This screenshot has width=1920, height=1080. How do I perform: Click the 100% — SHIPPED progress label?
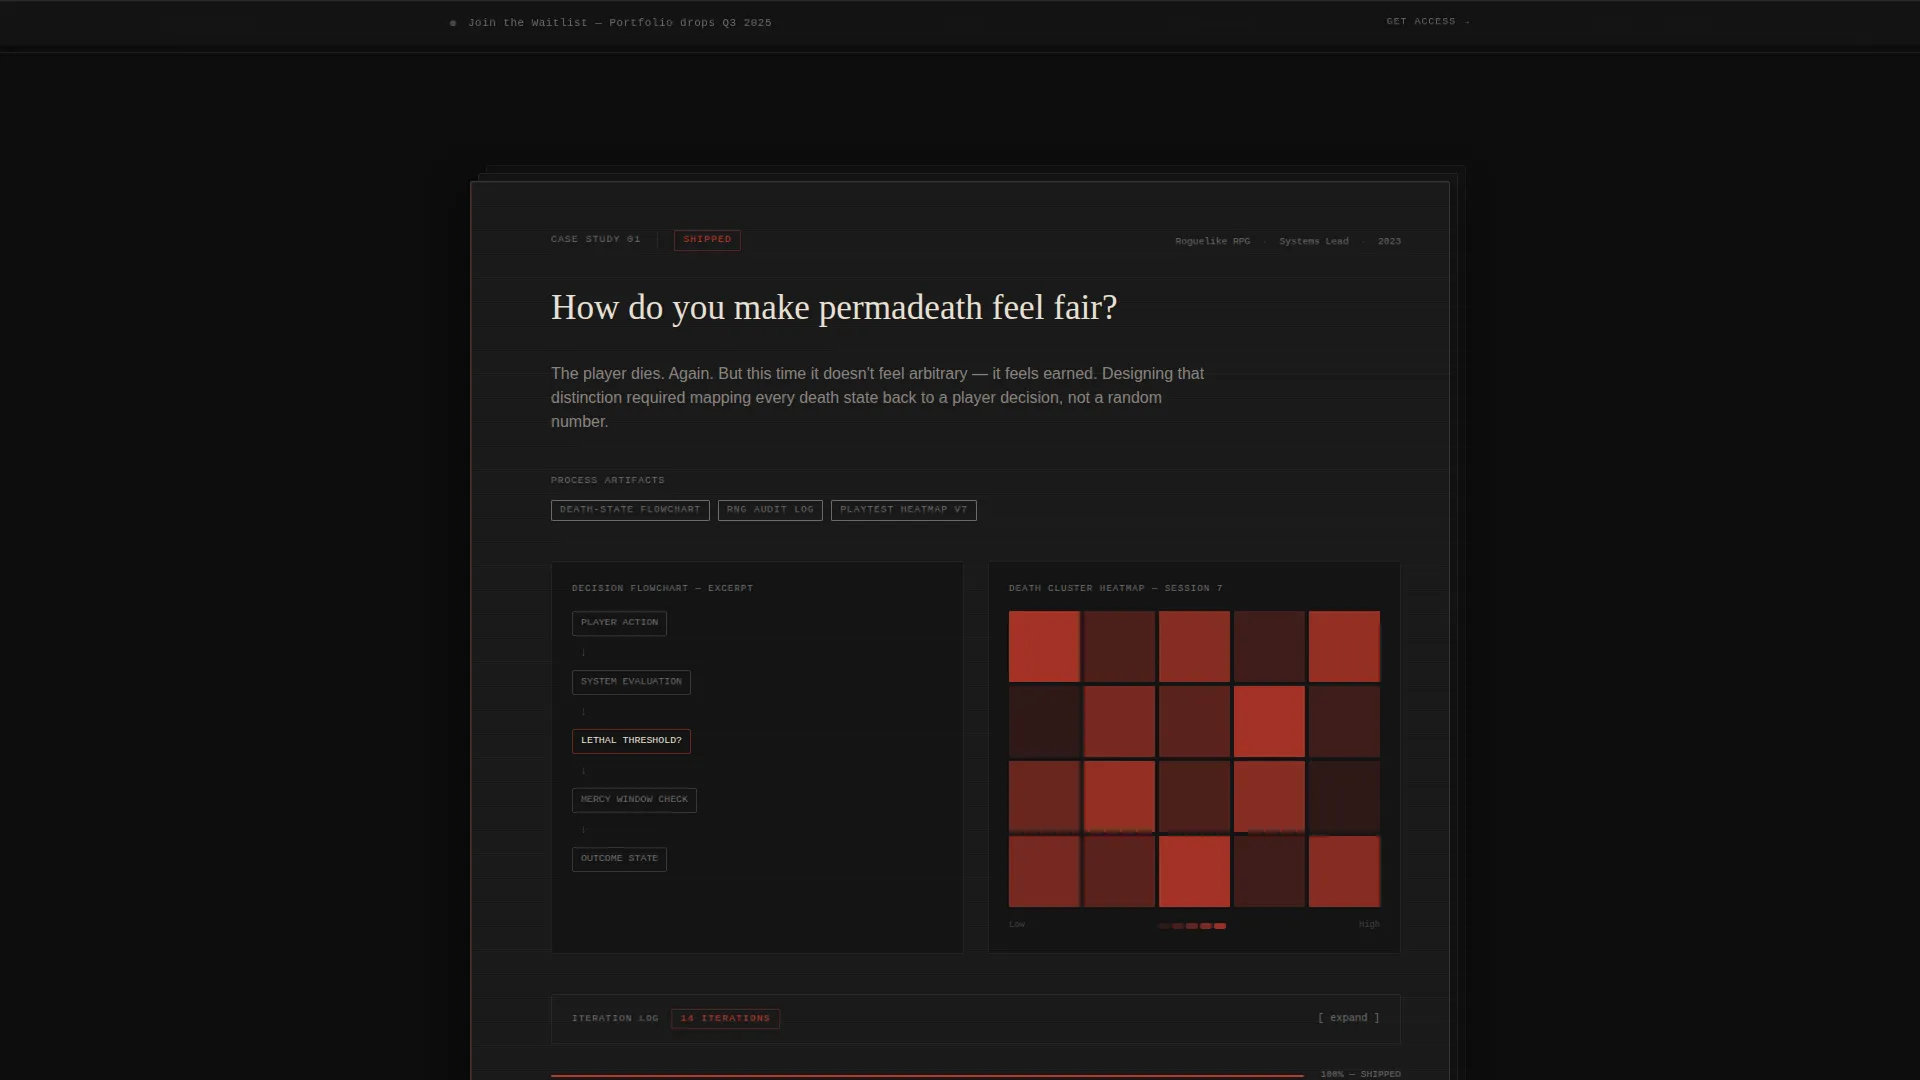tap(1360, 1074)
